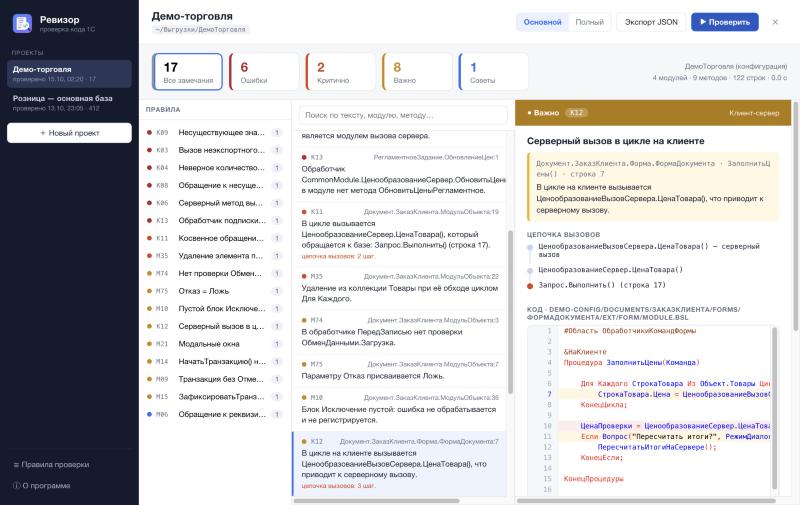Select rule M15 ЗафиксироватьТранз...
The height and width of the screenshot is (505, 800).
(214, 396)
